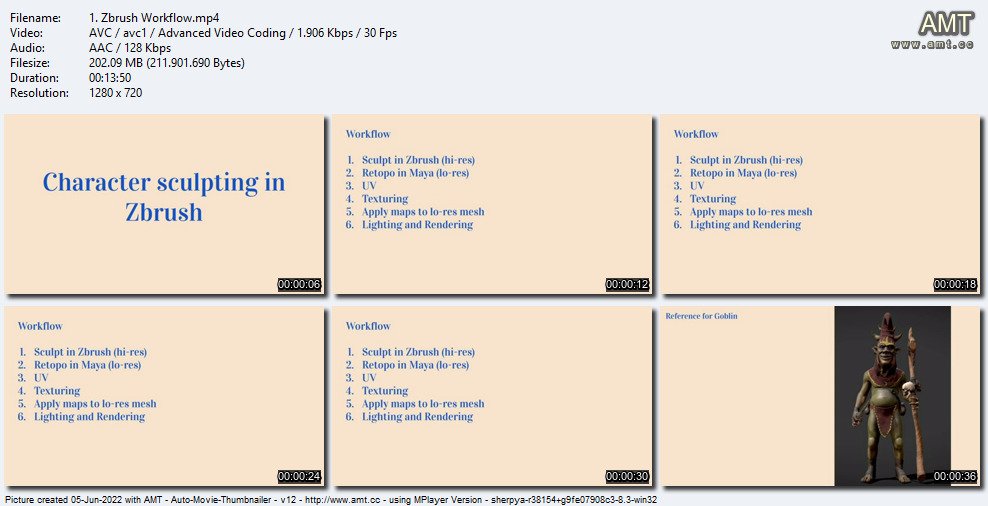Click the duration value '00:13:50'
Image resolution: width=988 pixels, height=506 pixels.
[x=110, y=78]
